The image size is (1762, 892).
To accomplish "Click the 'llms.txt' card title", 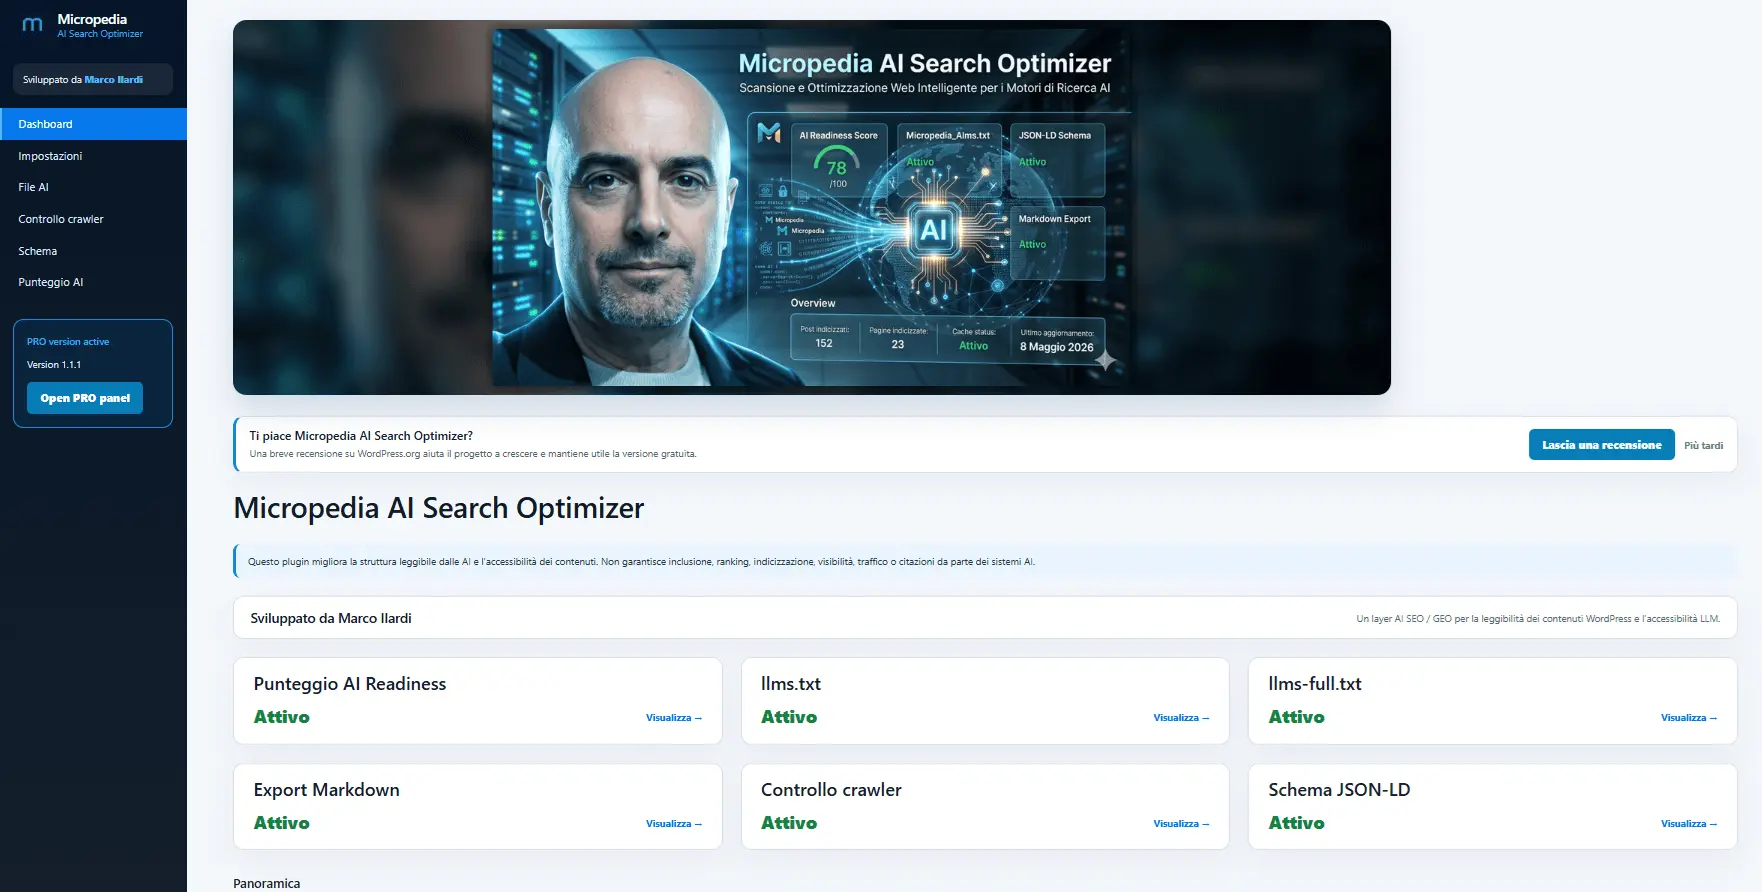I will pyautogui.click(x=791, y=684).
